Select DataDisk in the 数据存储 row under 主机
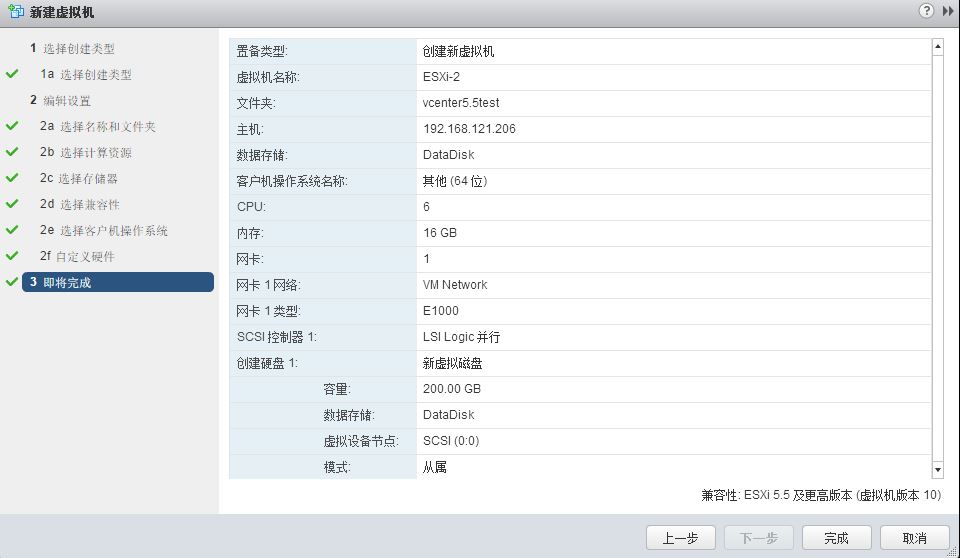The image size is (960, 558). [448, 155]
